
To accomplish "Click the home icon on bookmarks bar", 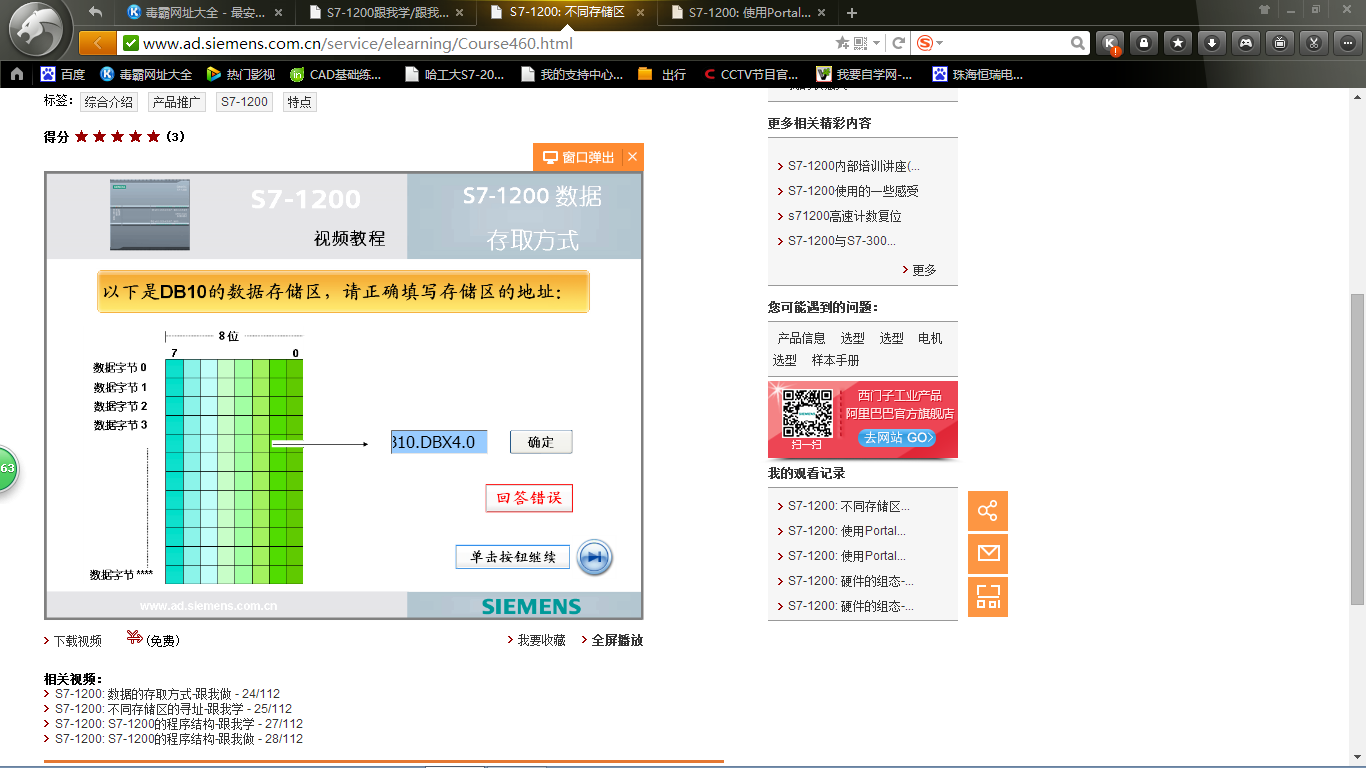I will 17,74.
